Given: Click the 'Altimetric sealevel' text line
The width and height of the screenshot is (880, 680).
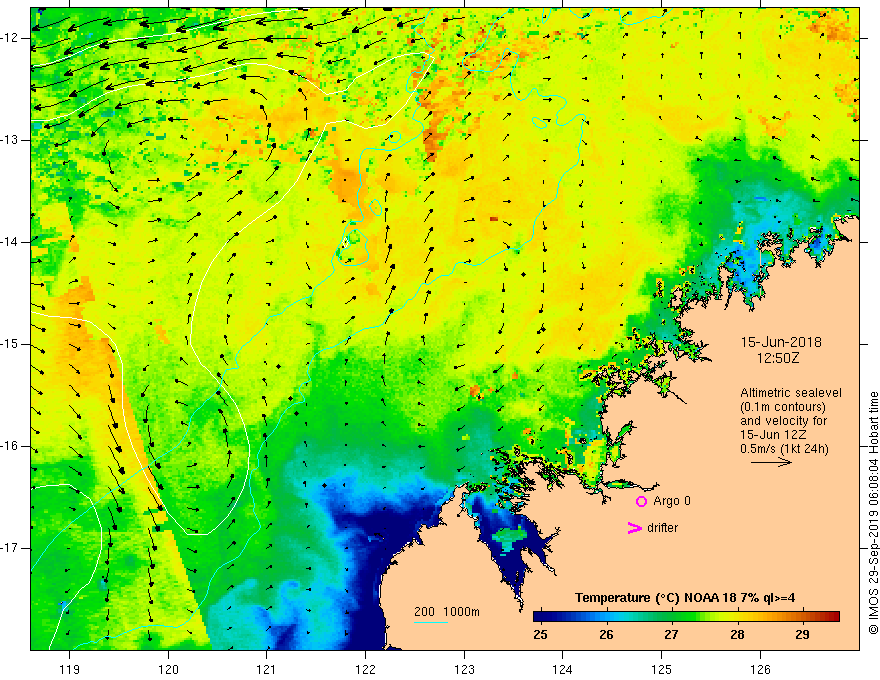Looking at the screenshot, I should point(791,393).
